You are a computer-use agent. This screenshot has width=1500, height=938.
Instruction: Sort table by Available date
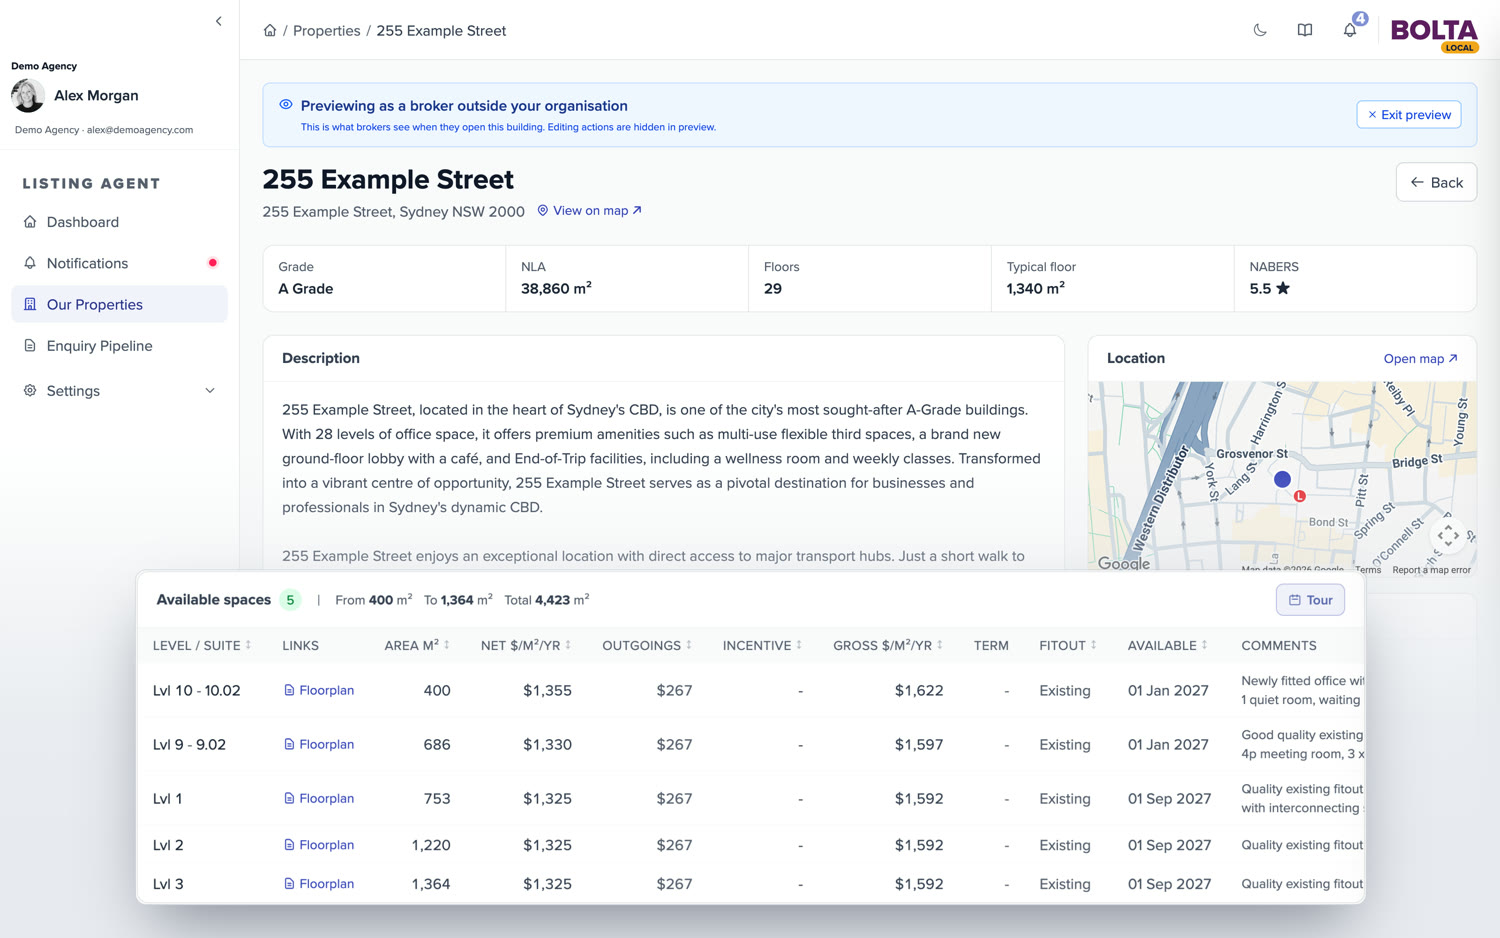tap(1168, 646)
